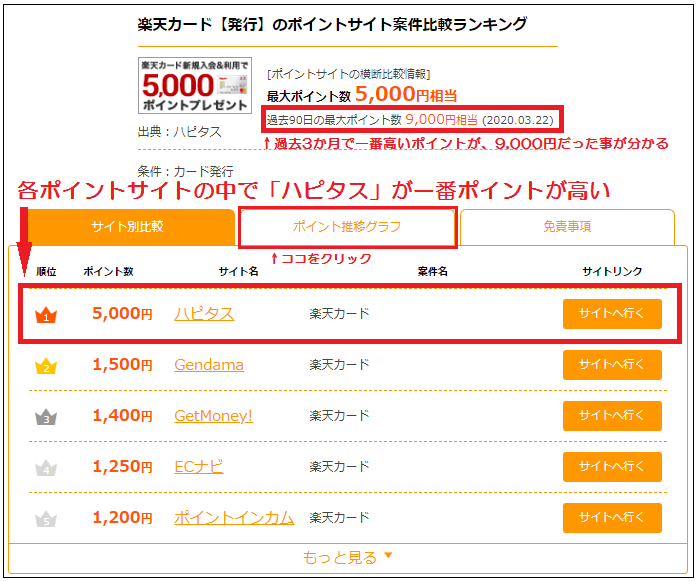
Task: Open the ハピタス site link
Action: click(x=204, y=314)
